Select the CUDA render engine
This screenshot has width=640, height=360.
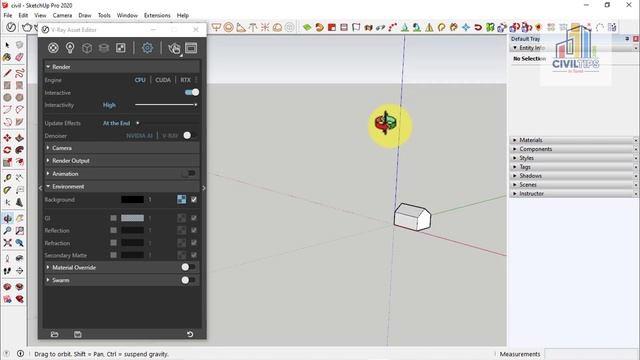[163, 80]
